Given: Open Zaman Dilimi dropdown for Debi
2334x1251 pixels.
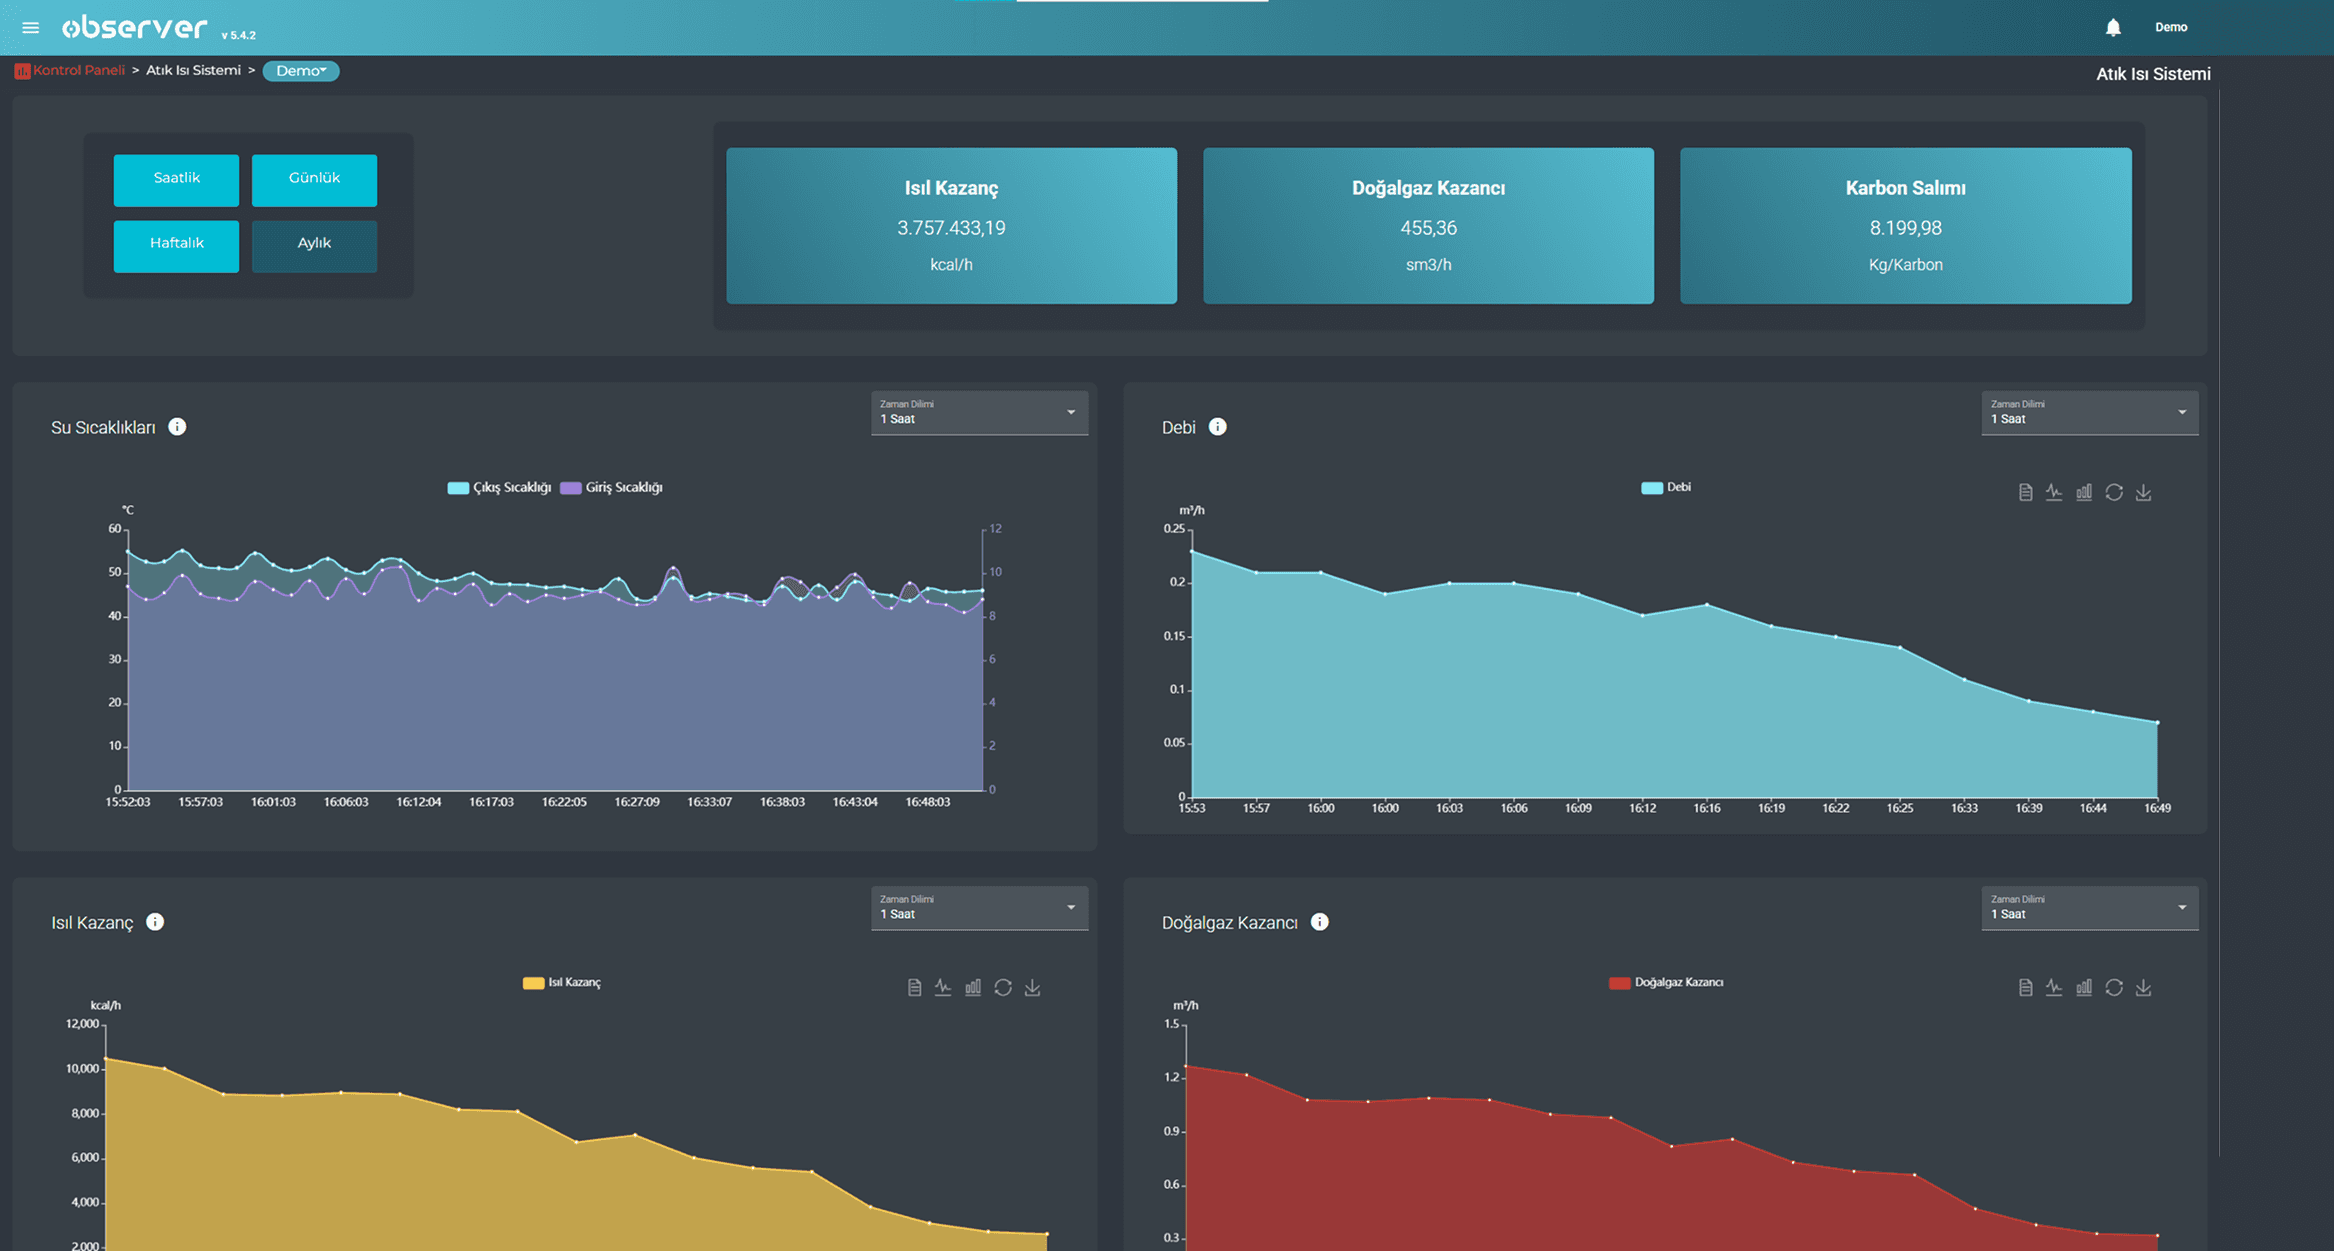Looking at the screenshot, I should click(x=2089, y=413).
